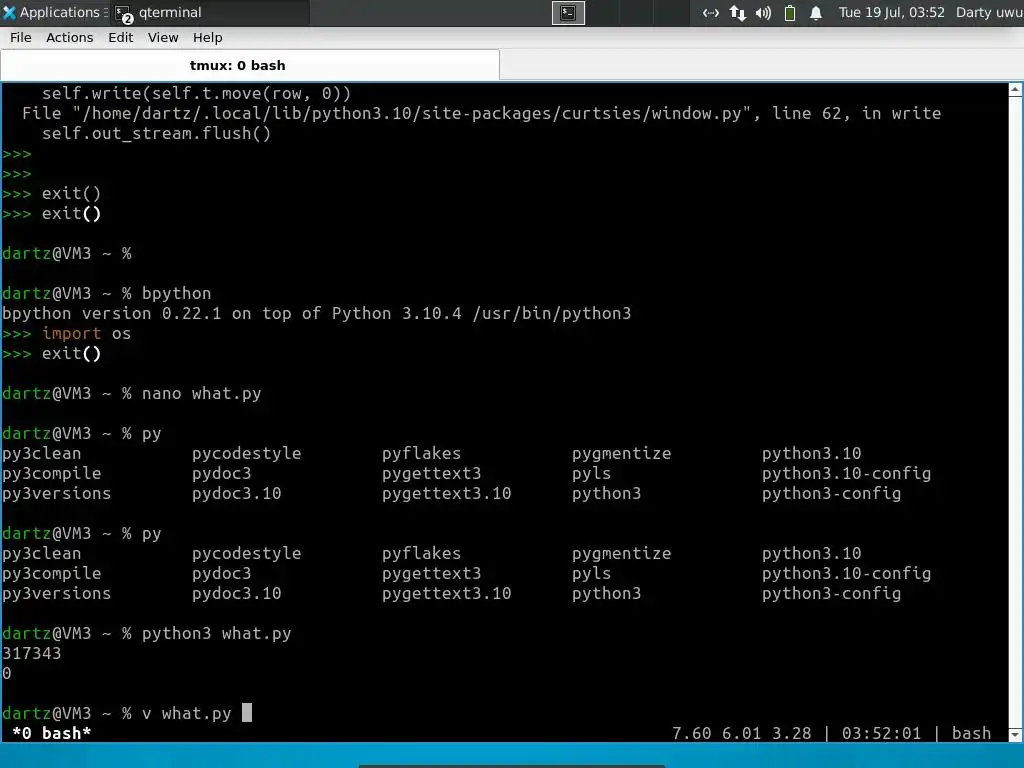The image size is (1024, 768).
Task: Click the scrollbar down arrow
Action: [x=1015, y=734]
